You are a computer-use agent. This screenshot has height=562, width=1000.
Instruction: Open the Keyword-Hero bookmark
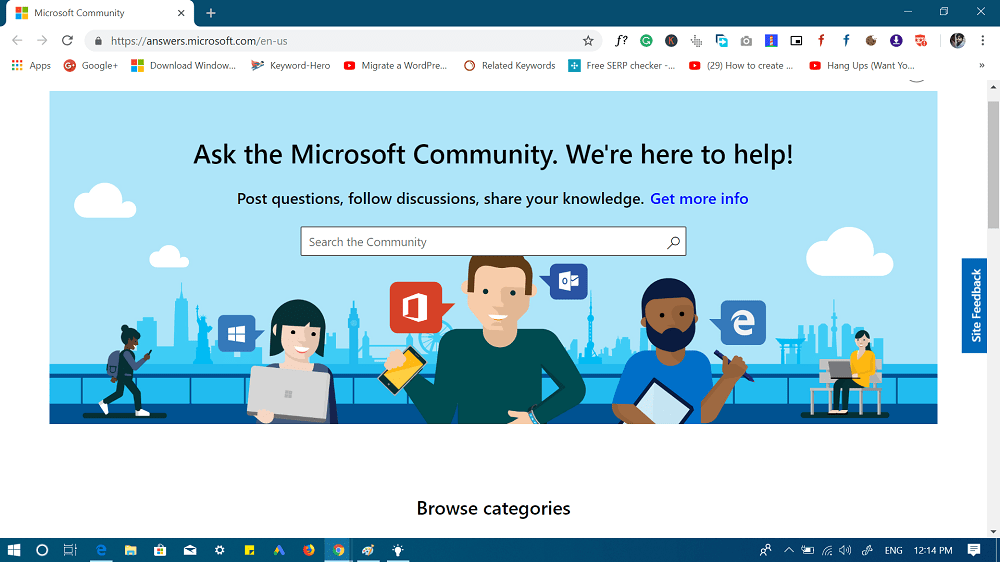tap(291, 65)
